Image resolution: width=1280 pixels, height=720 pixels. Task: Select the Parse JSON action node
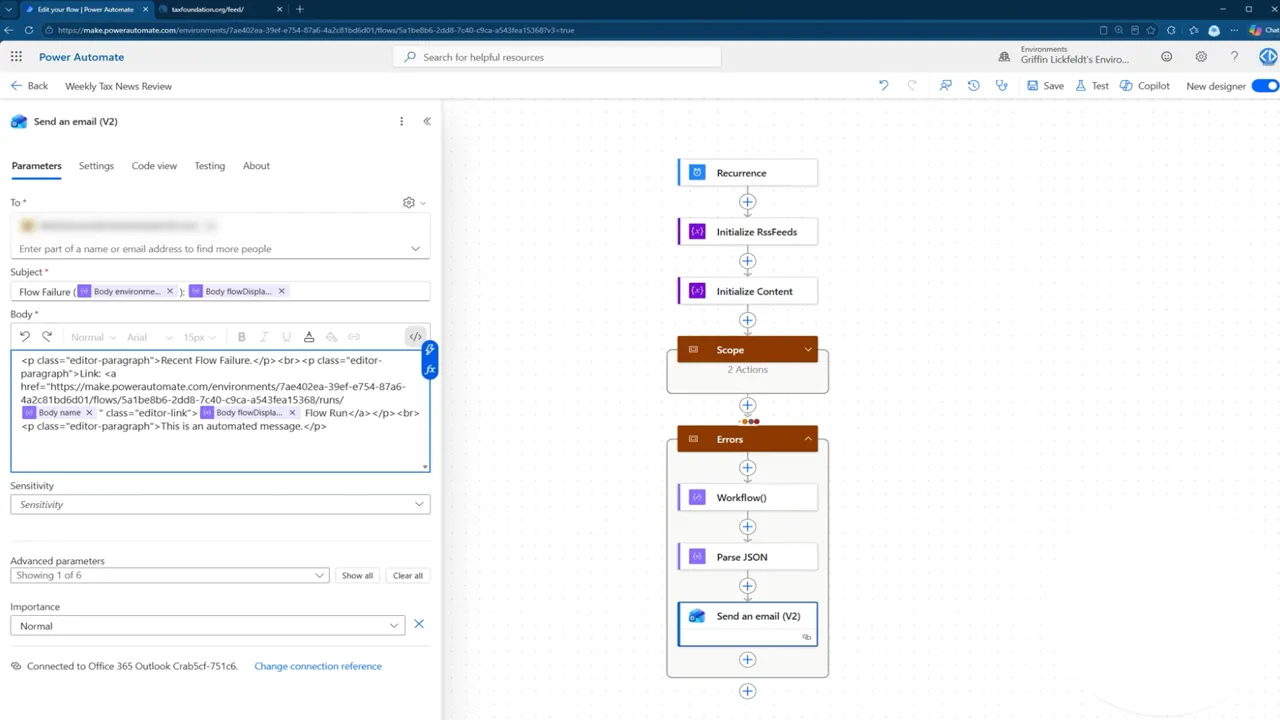point(747,557)
